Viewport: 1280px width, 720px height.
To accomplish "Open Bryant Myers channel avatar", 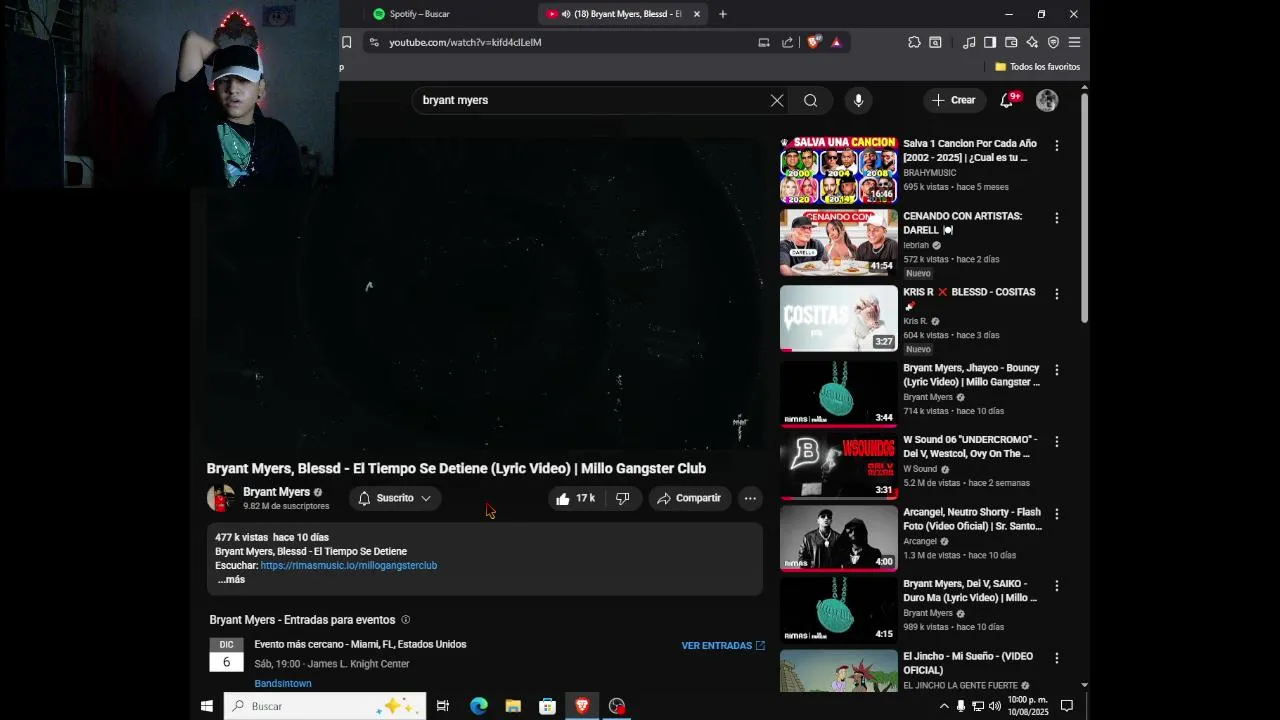I will pos(220,498).
